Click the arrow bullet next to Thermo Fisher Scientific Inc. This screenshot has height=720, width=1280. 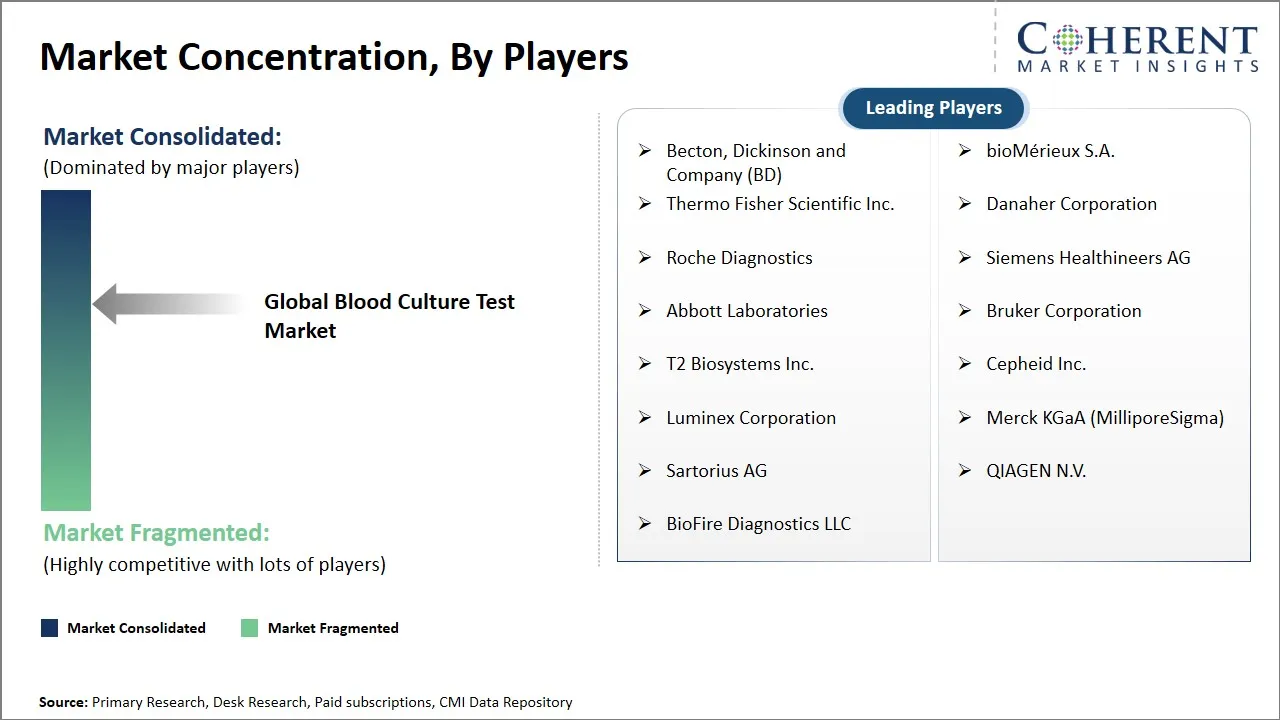[644, 204]
